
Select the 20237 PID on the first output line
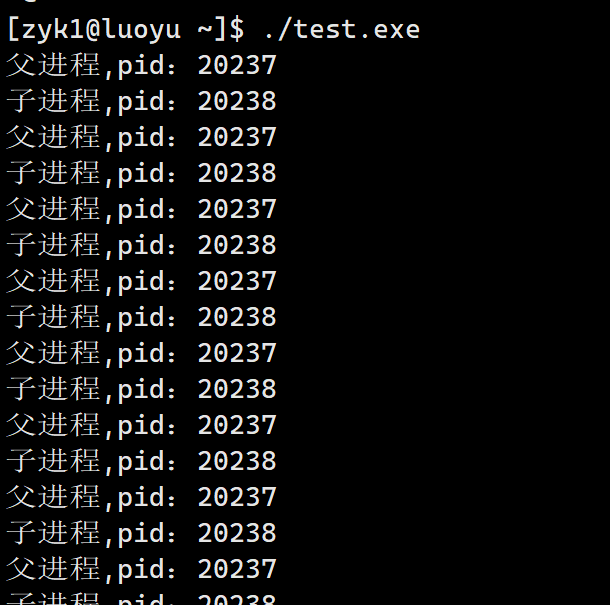click(x=237, y=65)
